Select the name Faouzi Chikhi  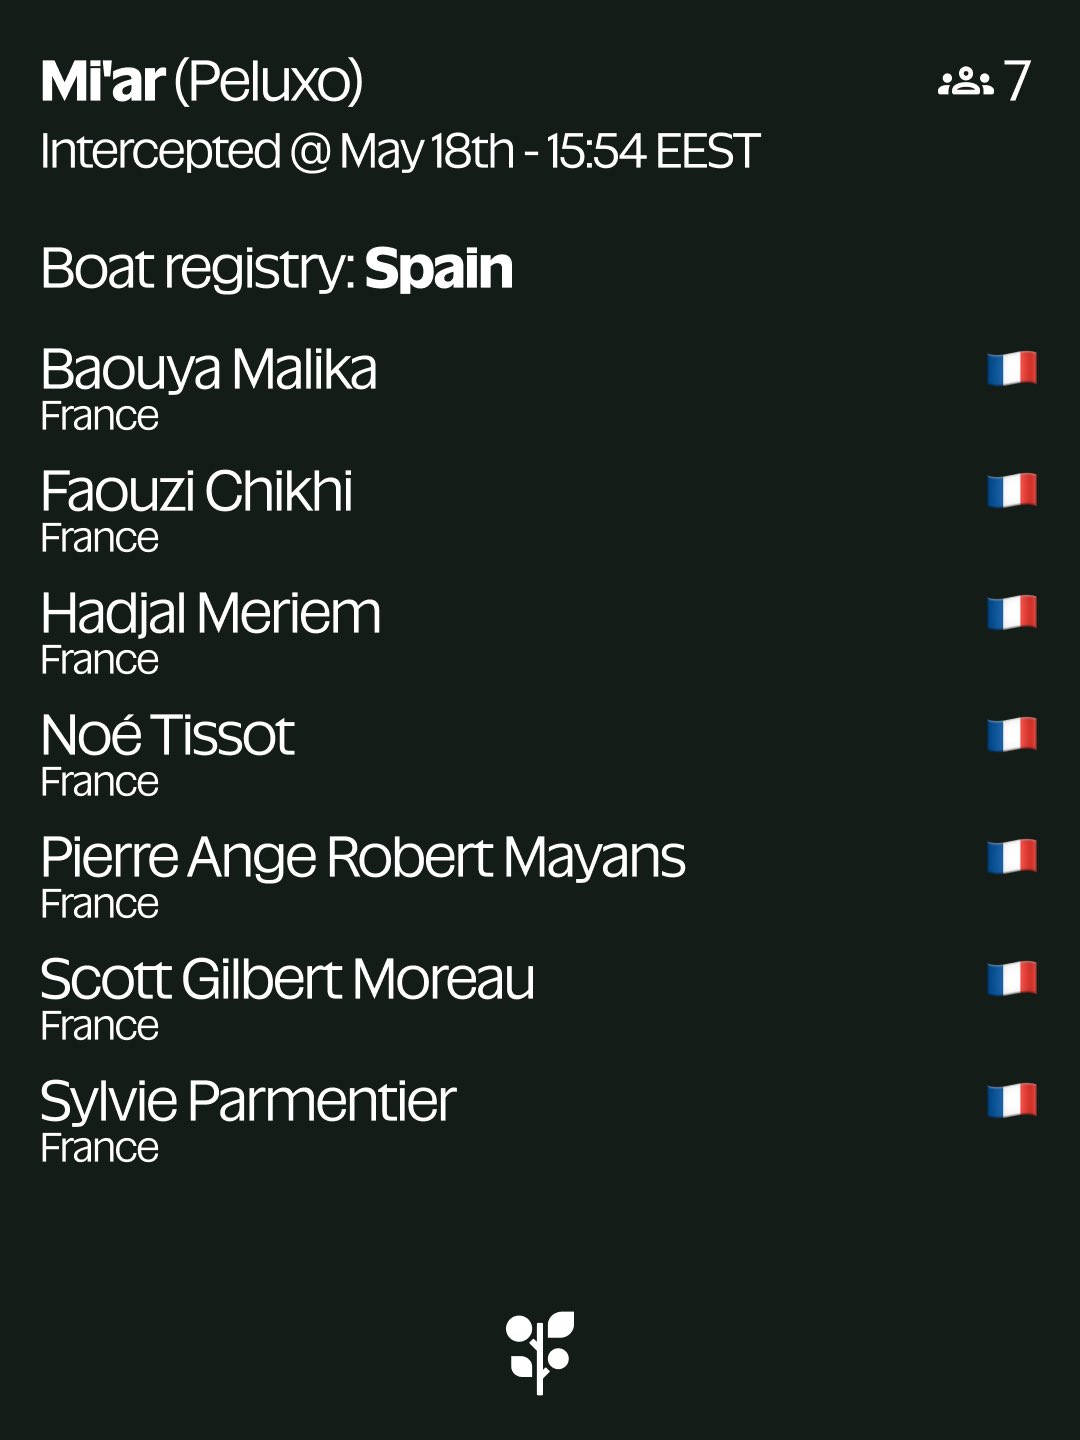197,492
